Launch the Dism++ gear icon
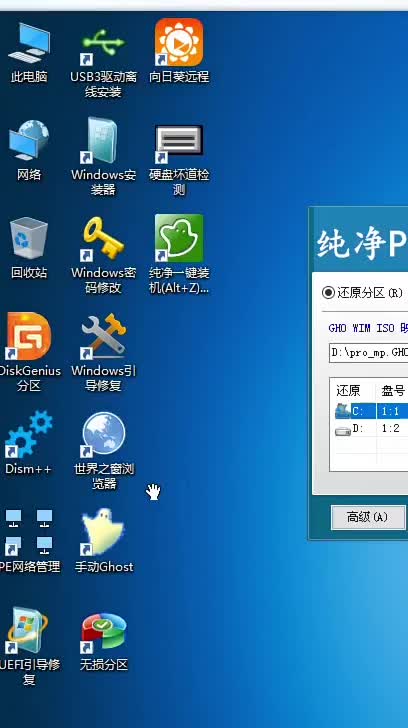408x728 pixels. (29, 443)
